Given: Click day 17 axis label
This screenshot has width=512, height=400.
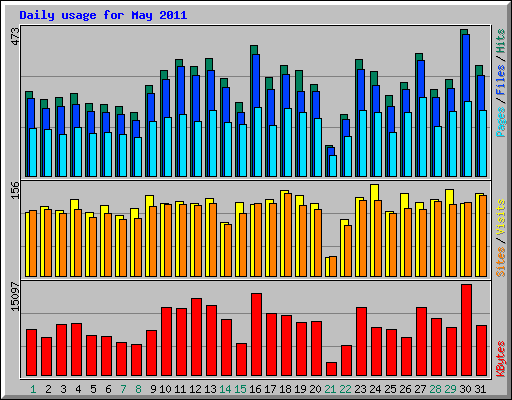Looking at the screenshot, I should point(270,389).
